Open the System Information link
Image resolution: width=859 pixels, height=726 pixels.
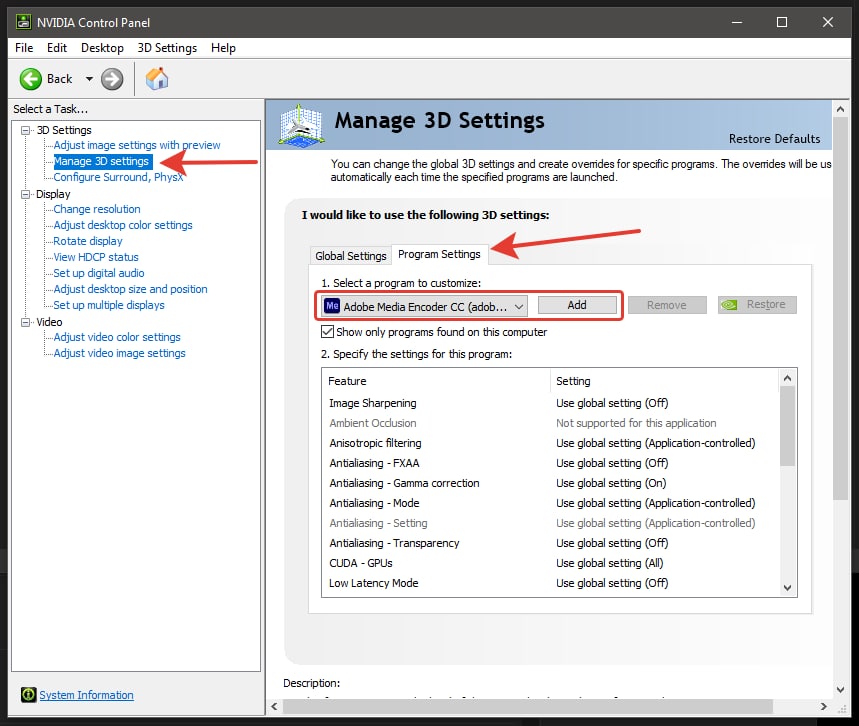(86, 695)
